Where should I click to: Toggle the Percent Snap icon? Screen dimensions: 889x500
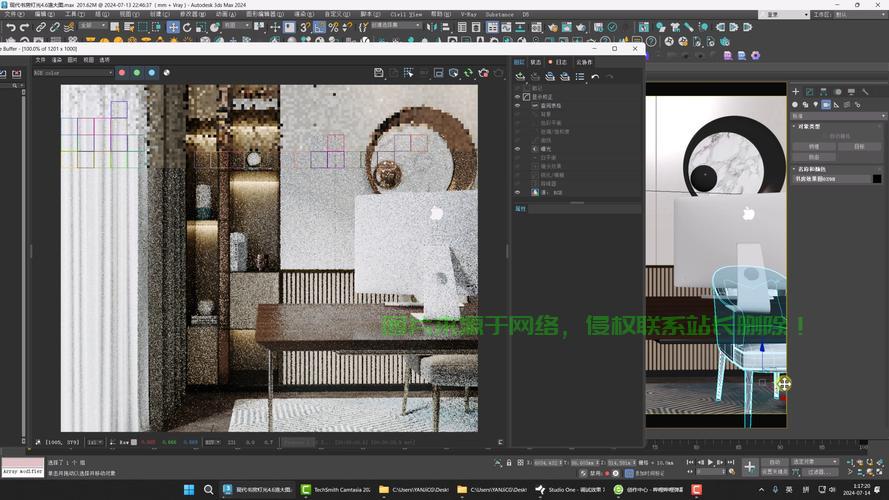point(333,27)
